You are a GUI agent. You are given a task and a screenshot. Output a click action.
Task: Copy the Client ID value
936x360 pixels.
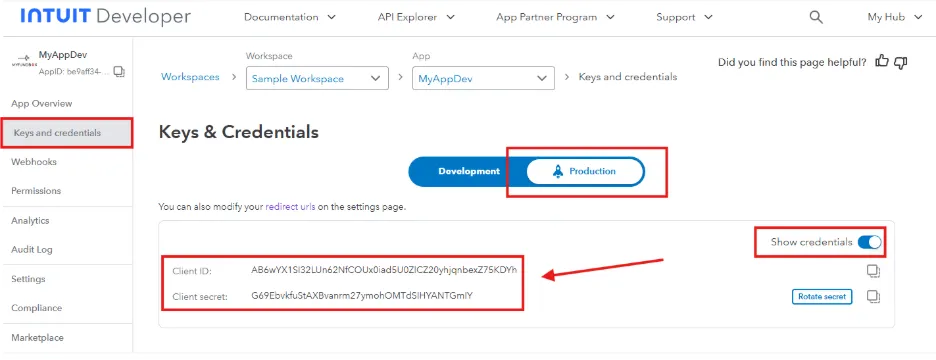click(x=873, y=271)
